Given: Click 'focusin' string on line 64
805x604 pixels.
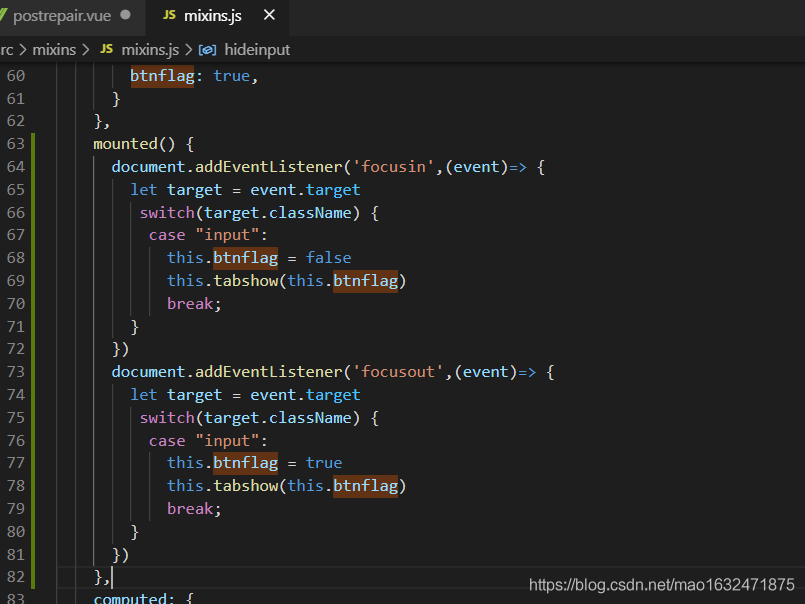Looking at the screenshot, I should 394,167.
